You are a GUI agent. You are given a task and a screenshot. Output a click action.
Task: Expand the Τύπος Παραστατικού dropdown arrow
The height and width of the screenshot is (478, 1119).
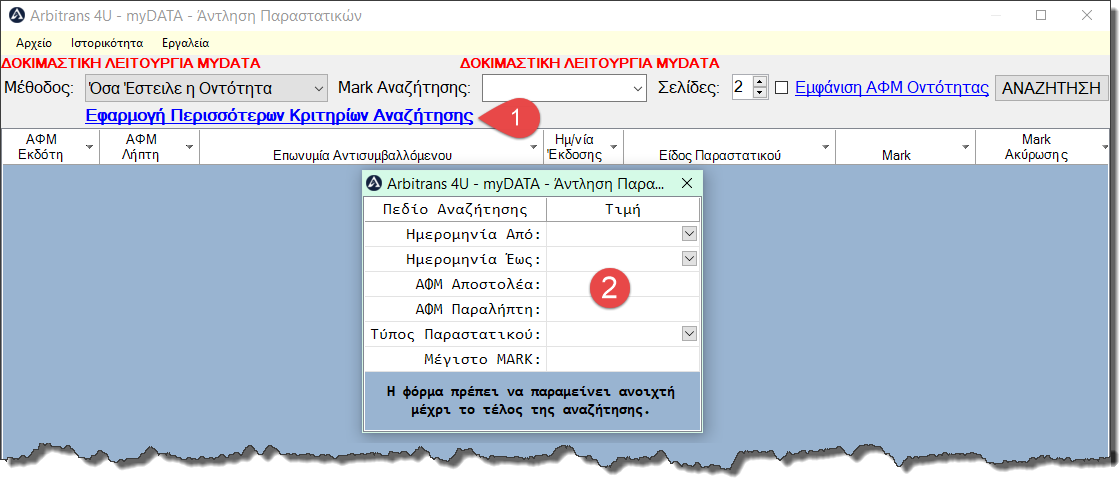[x=689, y=333]
